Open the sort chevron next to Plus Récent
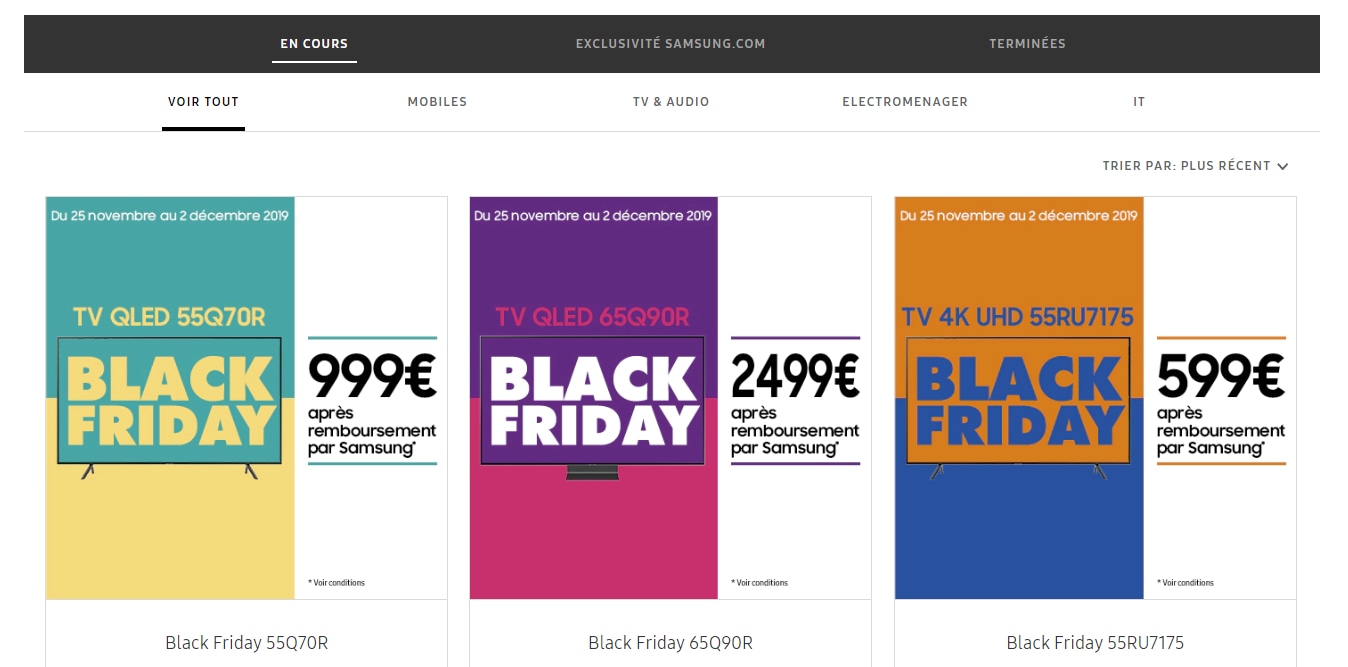1348x667 pixels. [x=1282, y=166]
